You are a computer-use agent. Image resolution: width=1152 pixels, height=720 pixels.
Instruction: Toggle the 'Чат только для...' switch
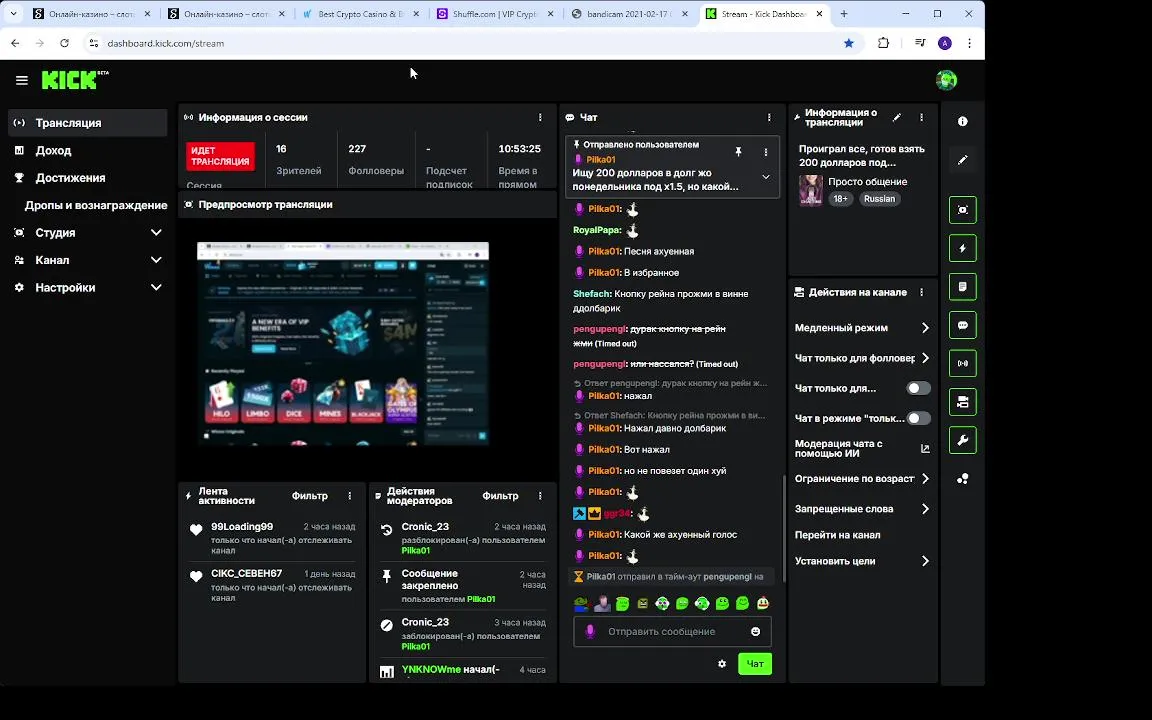pyautogui.click(x=918, y=388)
